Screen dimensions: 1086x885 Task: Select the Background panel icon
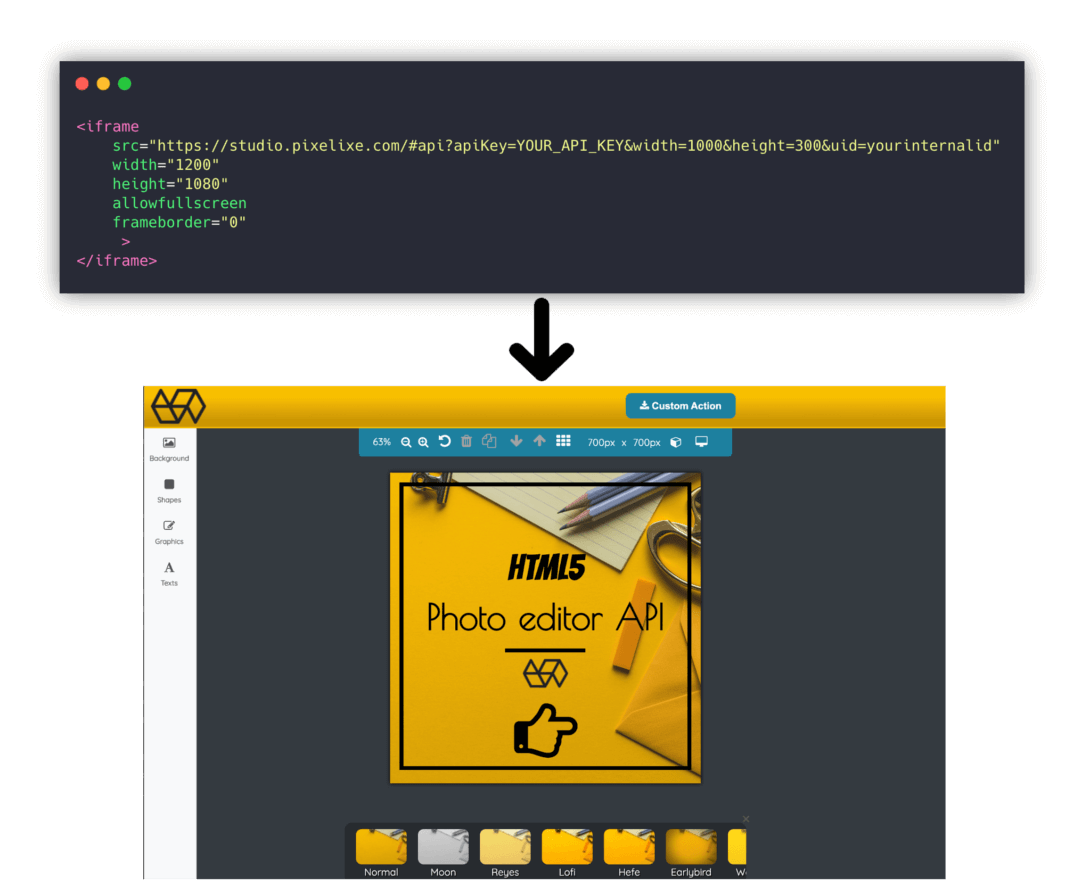click(169, 441)
